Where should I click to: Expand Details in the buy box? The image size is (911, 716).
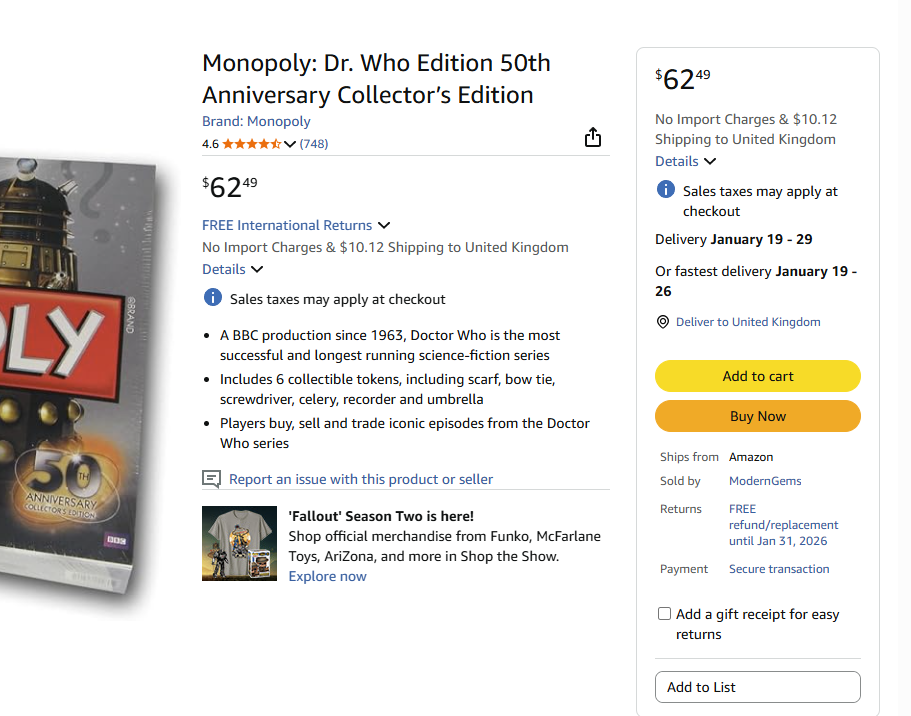pos(685,161)
